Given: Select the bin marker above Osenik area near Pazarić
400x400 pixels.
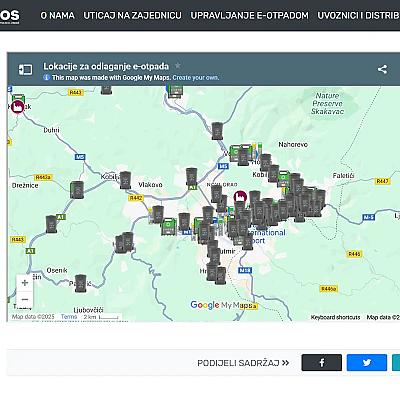Looking at the screenshot, I should click(x=80, y=283).
